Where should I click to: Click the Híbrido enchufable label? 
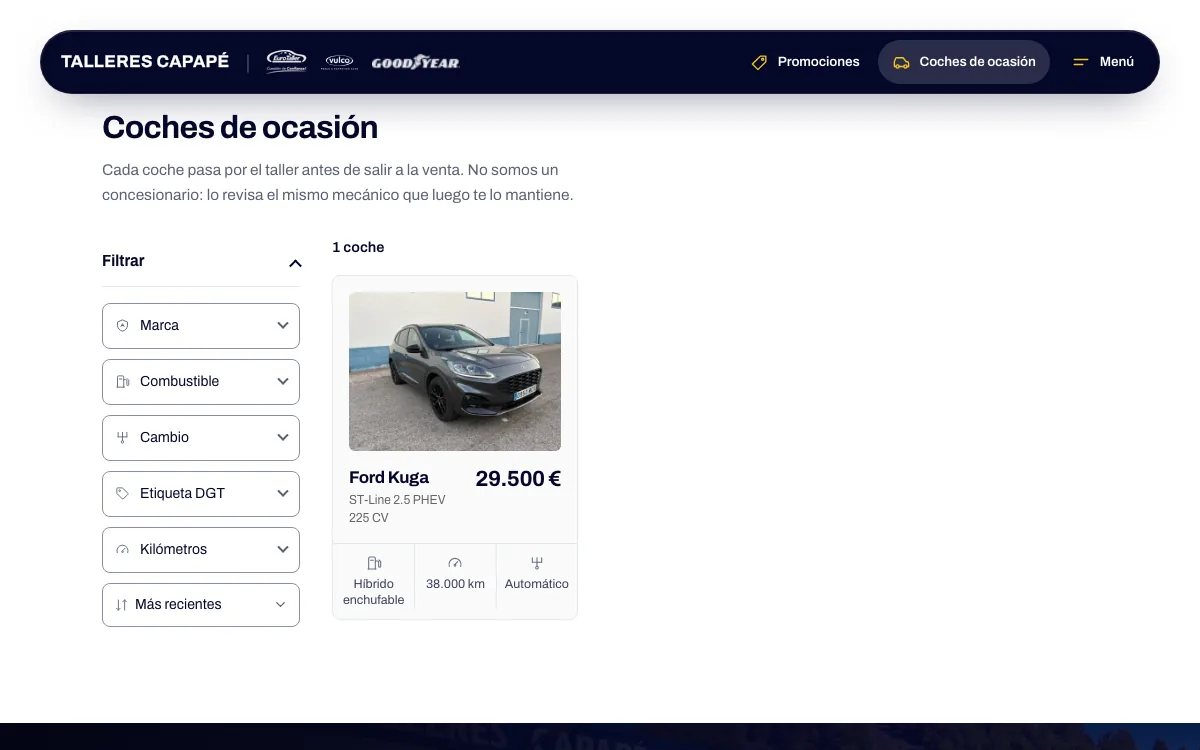[374, 592]
